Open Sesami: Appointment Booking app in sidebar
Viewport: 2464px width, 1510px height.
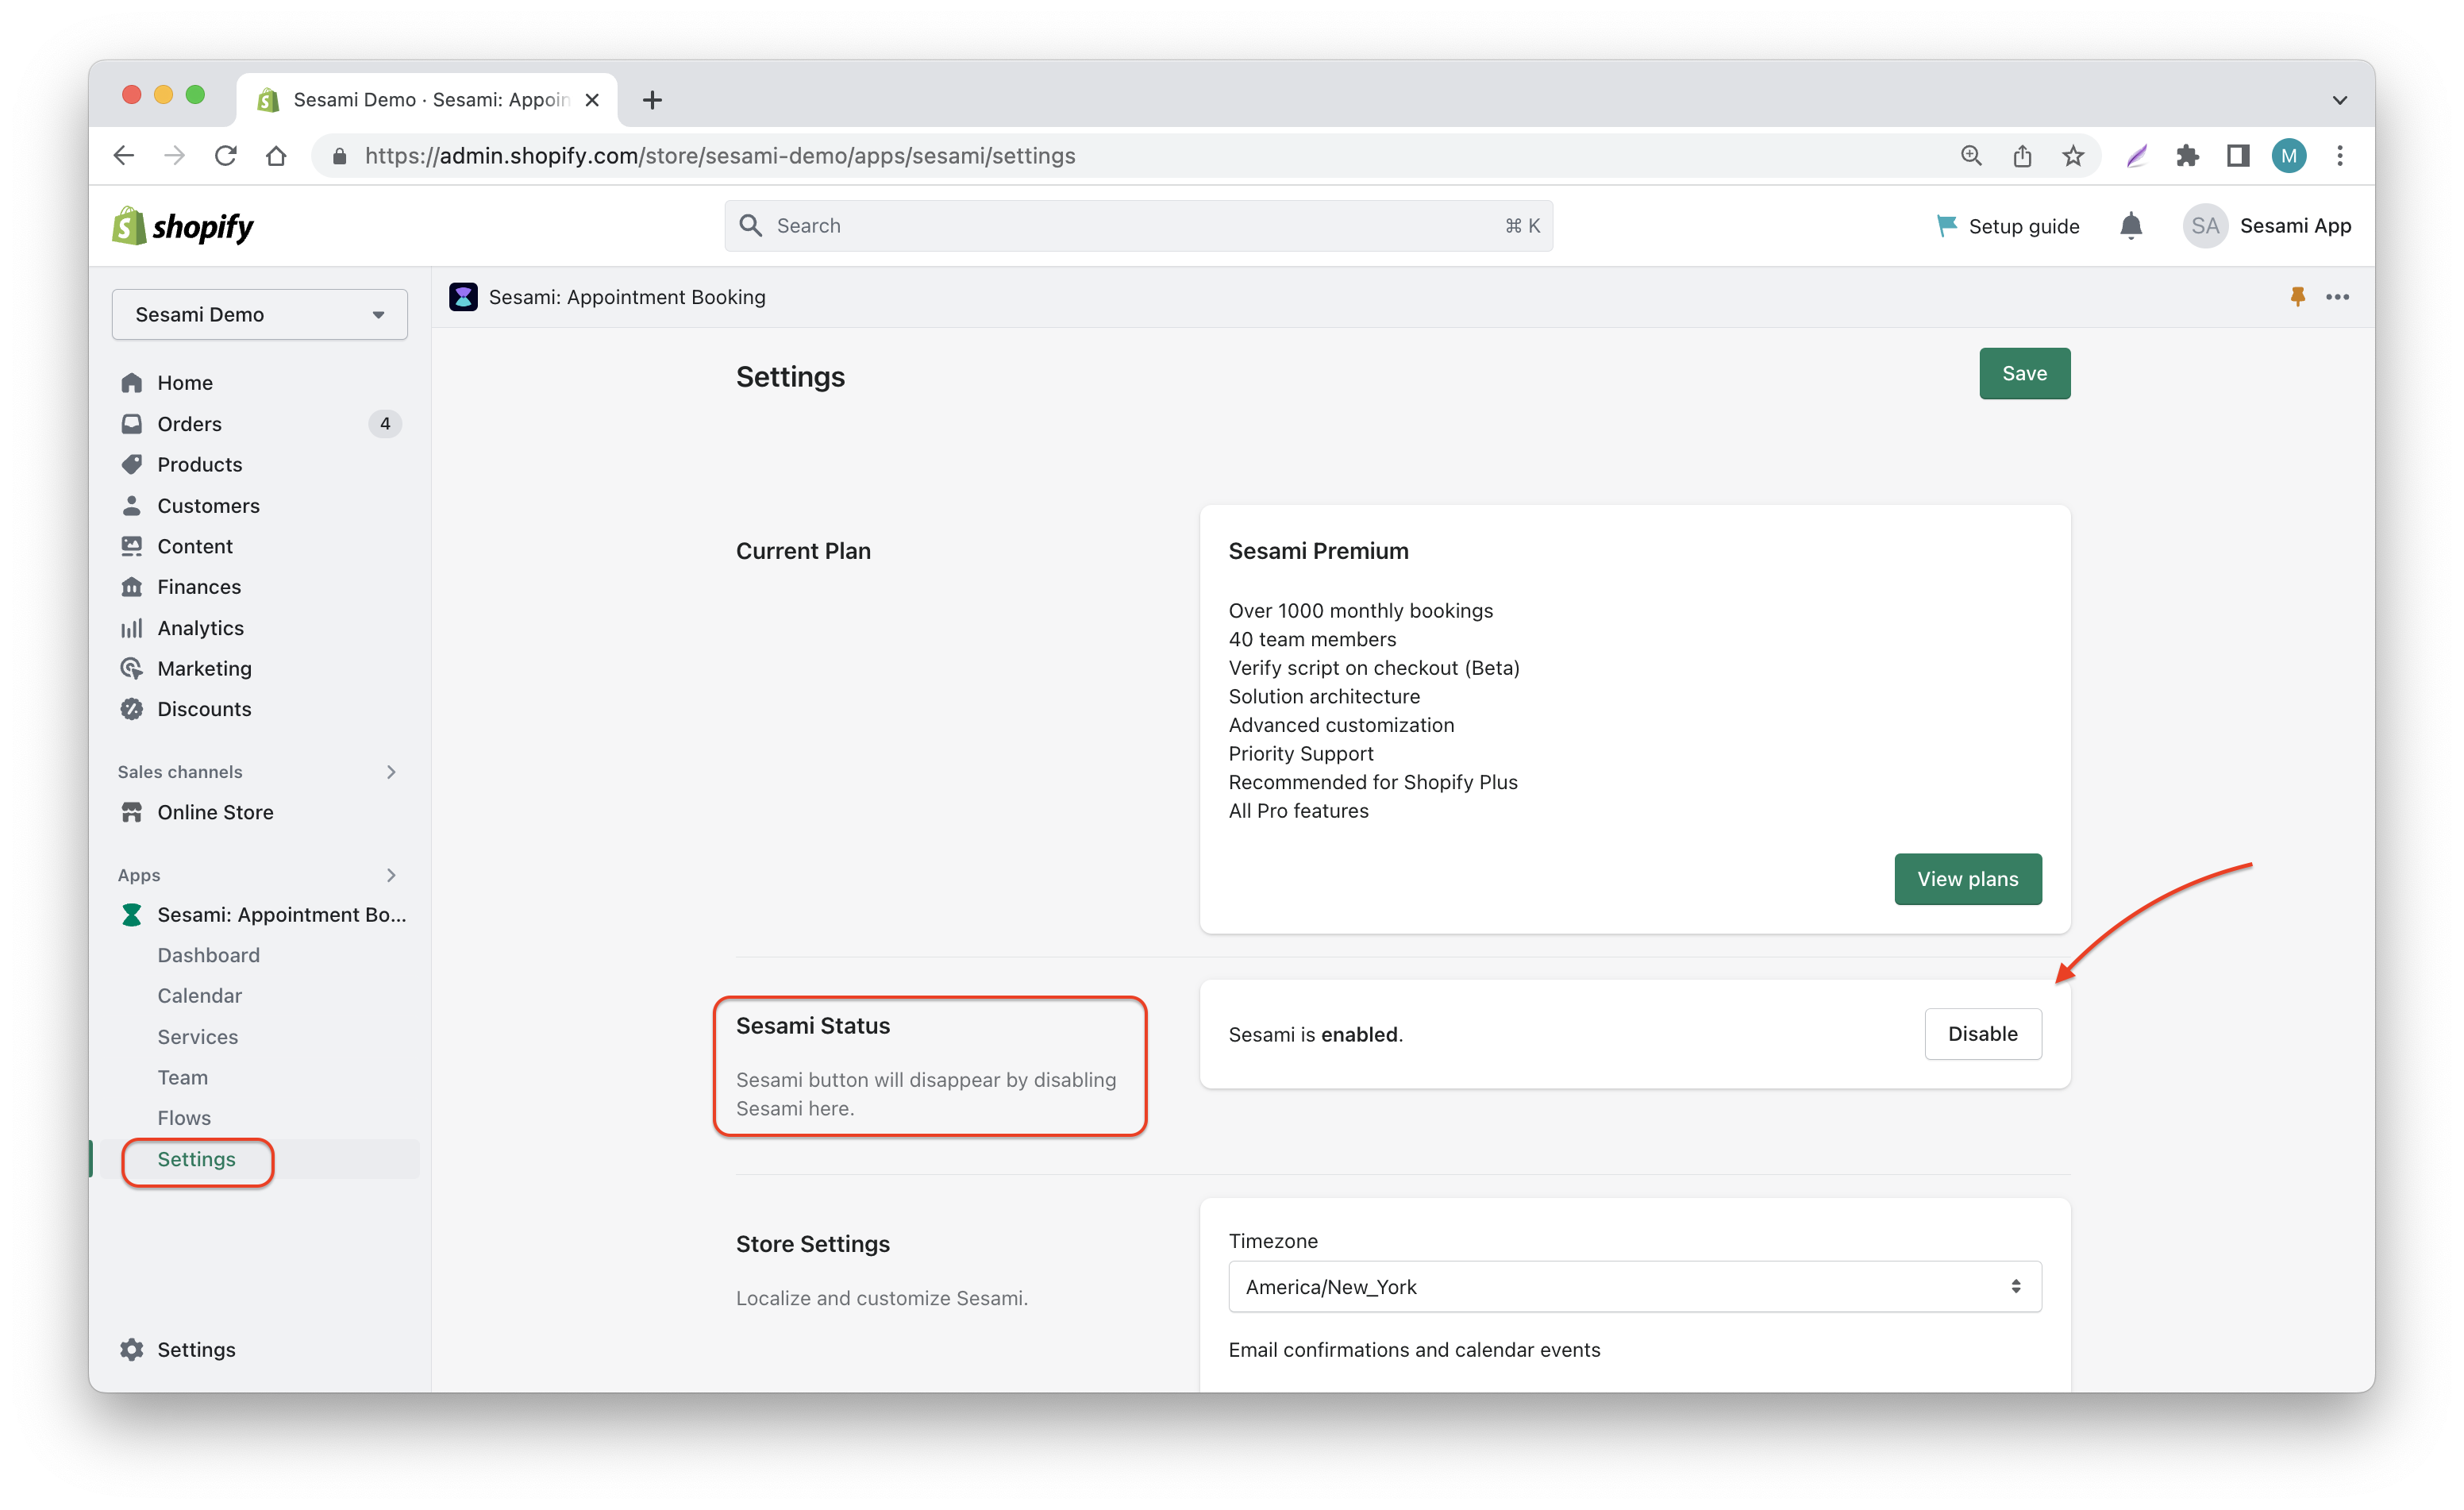[264, 915]
